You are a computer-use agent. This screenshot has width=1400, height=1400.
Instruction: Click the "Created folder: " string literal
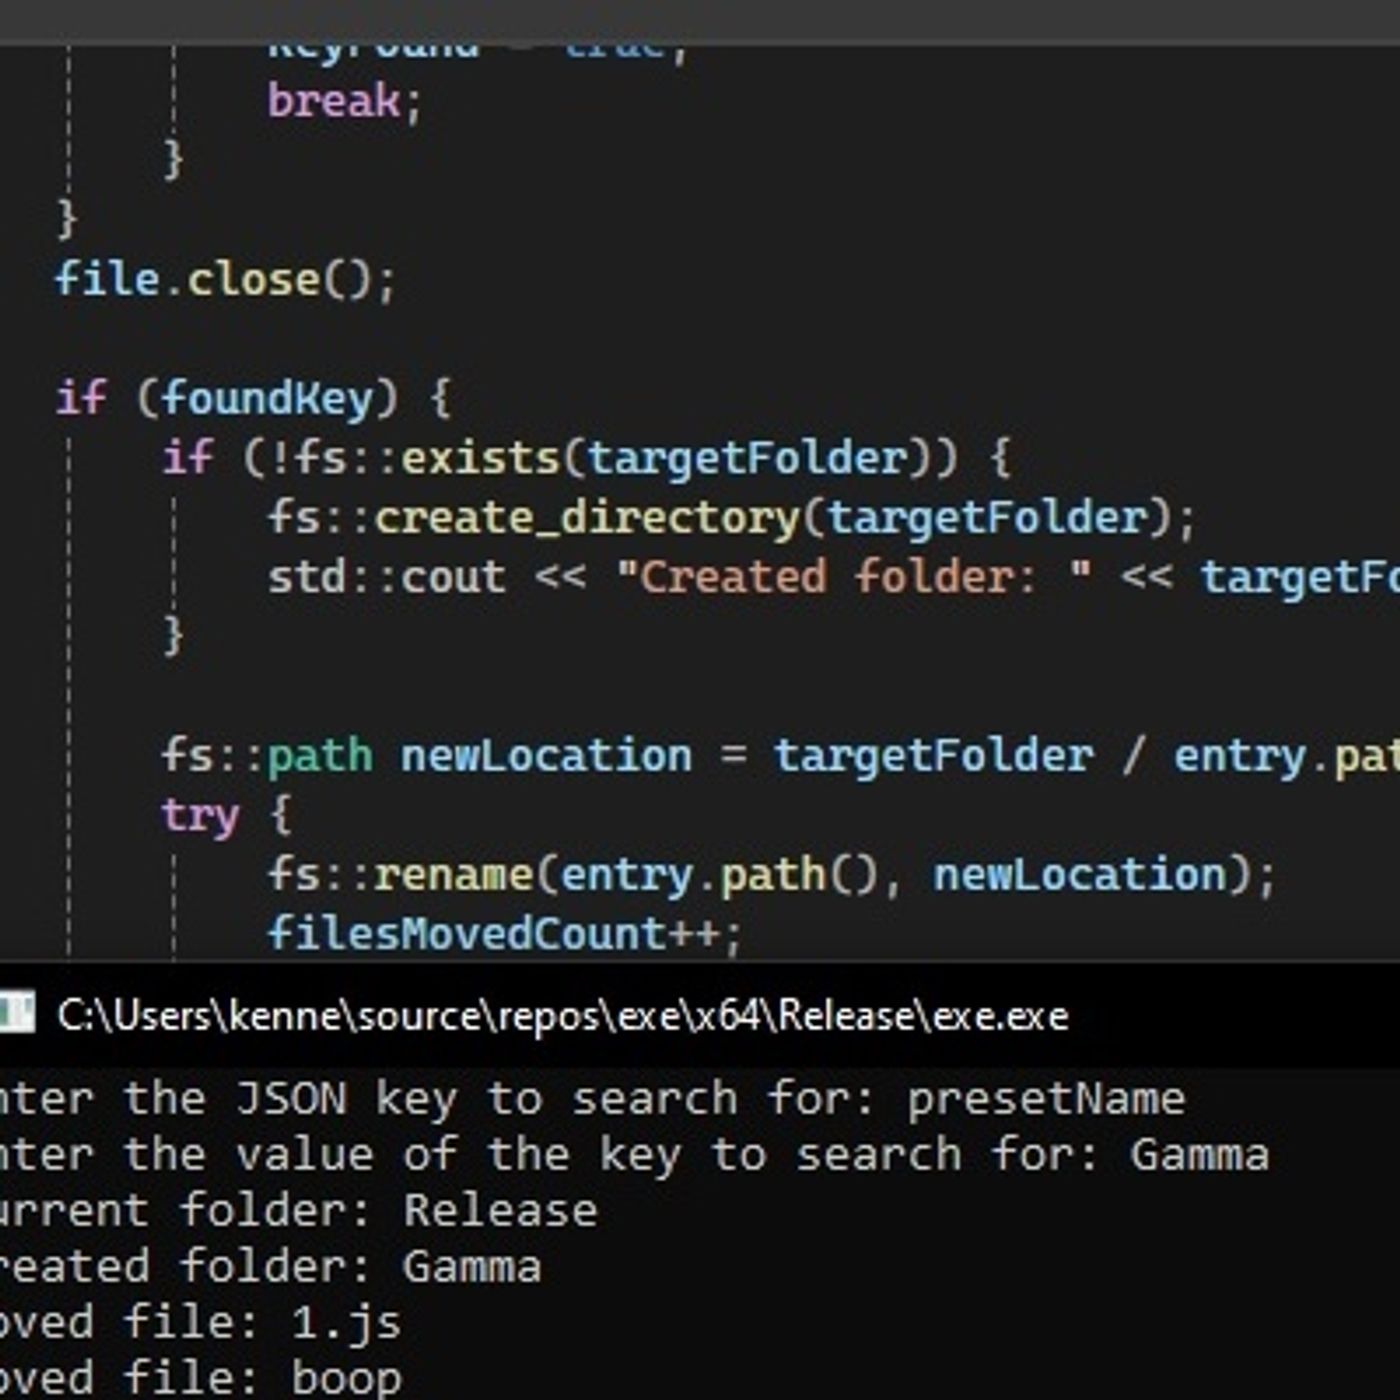pos(855,577)
